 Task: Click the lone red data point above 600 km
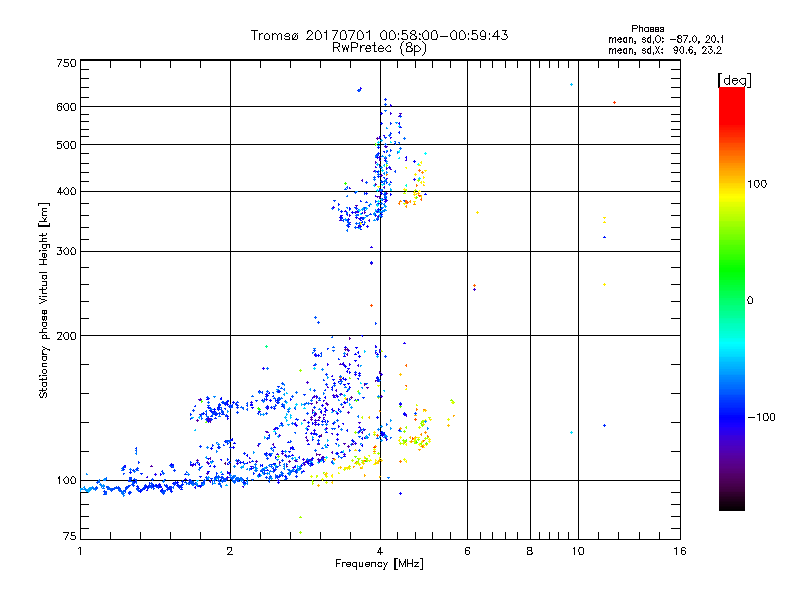click(x=614, y=103)
